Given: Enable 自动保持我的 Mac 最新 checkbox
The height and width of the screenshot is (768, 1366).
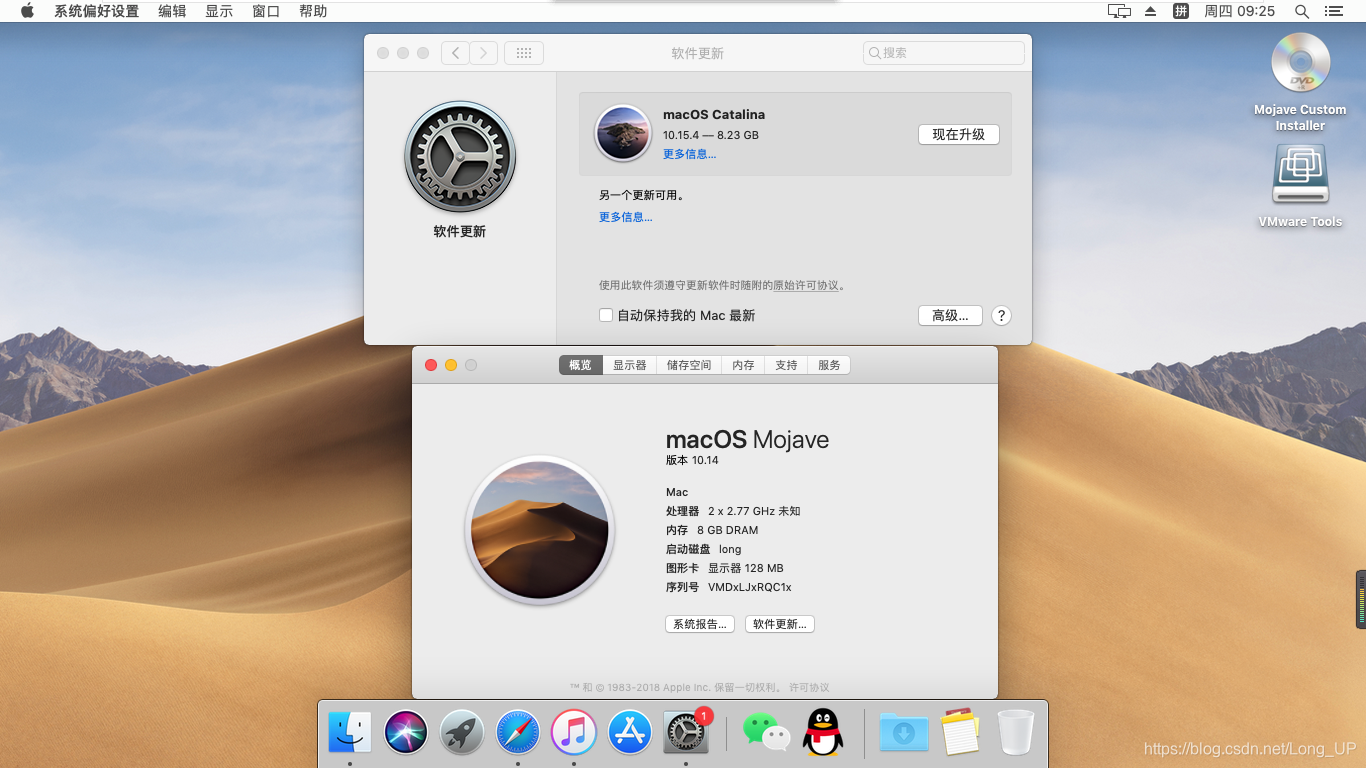Looking at the screenshot, I should tap(606, 315).
